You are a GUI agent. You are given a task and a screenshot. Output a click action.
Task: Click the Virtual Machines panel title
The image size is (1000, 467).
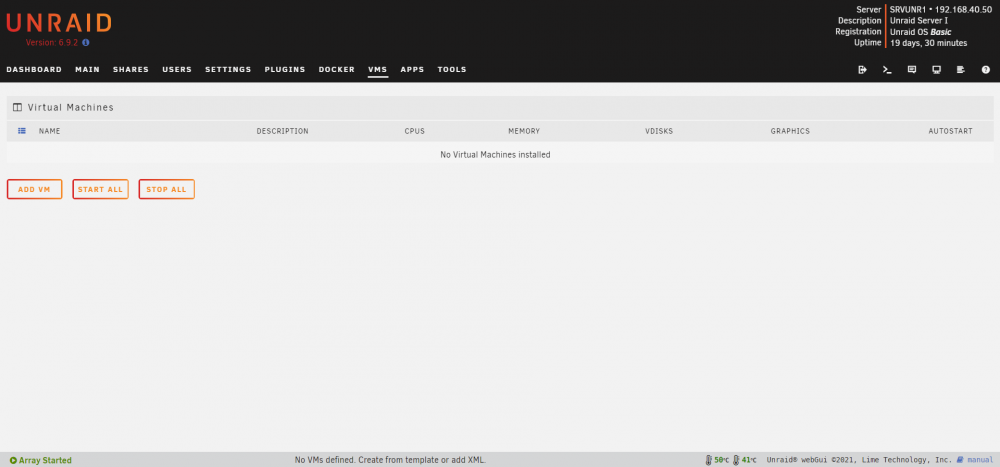pyautogui.click(x=71, y=107)
